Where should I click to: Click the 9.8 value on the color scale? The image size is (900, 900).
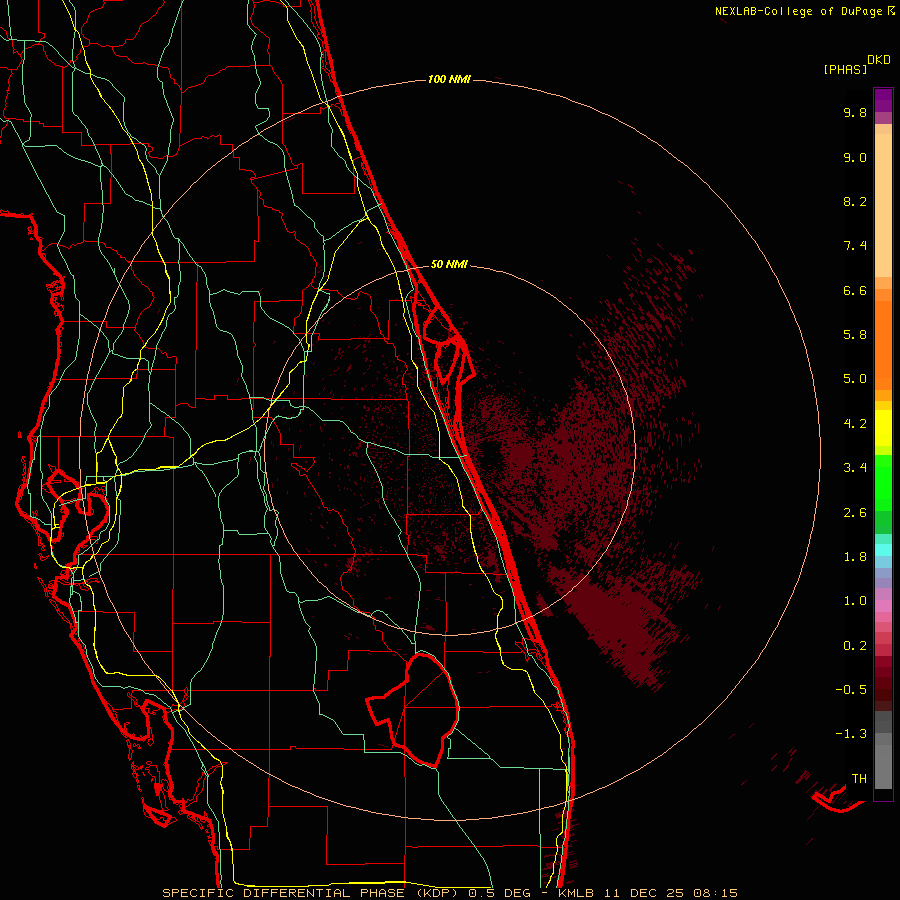[855, 112]
